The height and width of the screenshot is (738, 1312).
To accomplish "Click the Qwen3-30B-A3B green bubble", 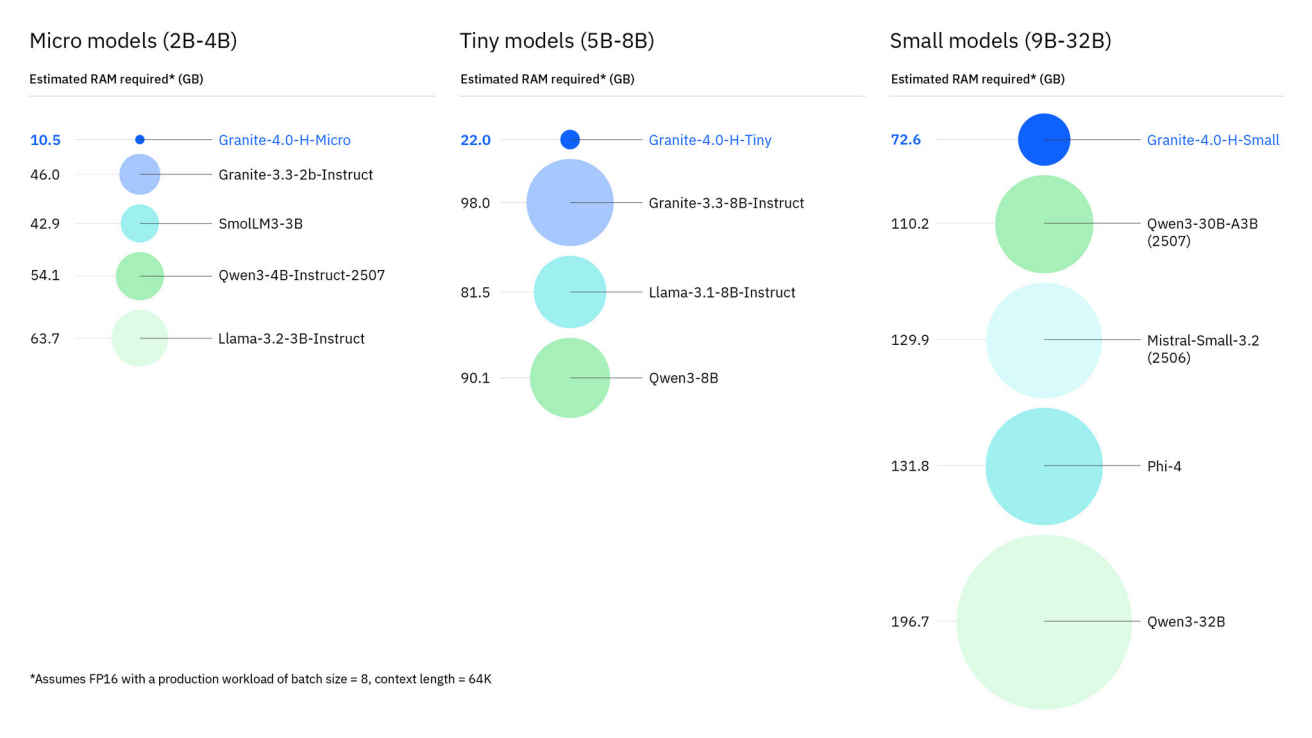I will coord(1044,224).
